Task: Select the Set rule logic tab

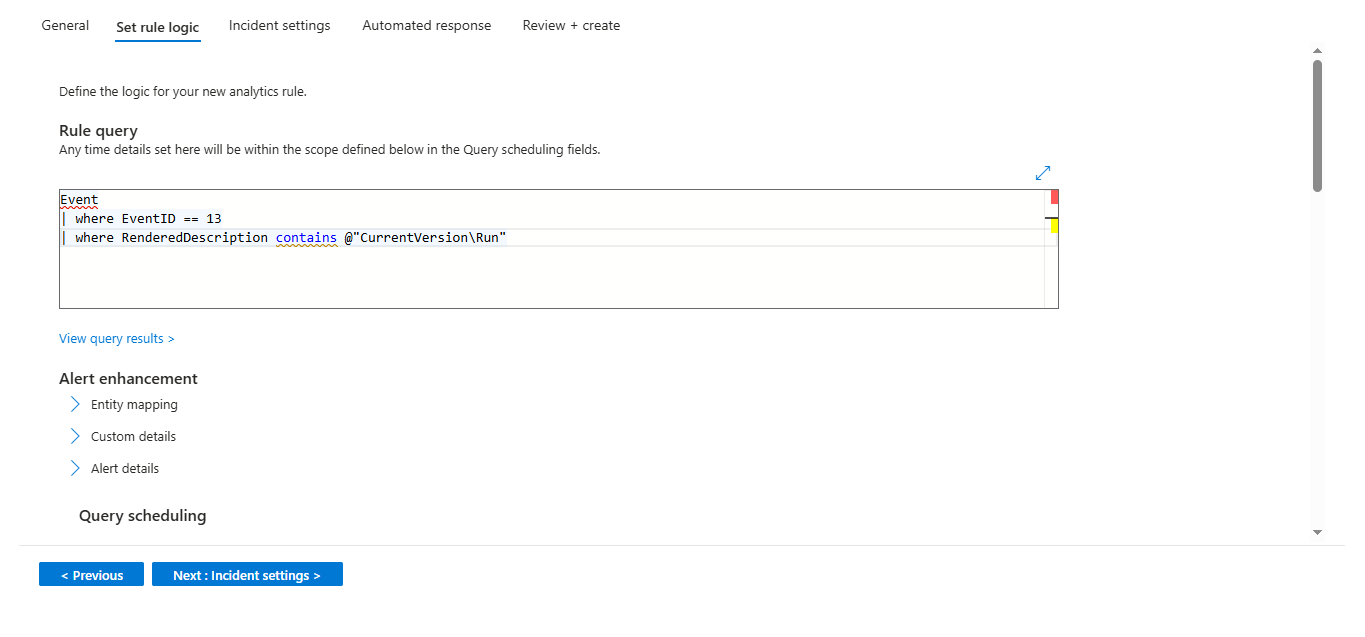Action: coord(158,27)
